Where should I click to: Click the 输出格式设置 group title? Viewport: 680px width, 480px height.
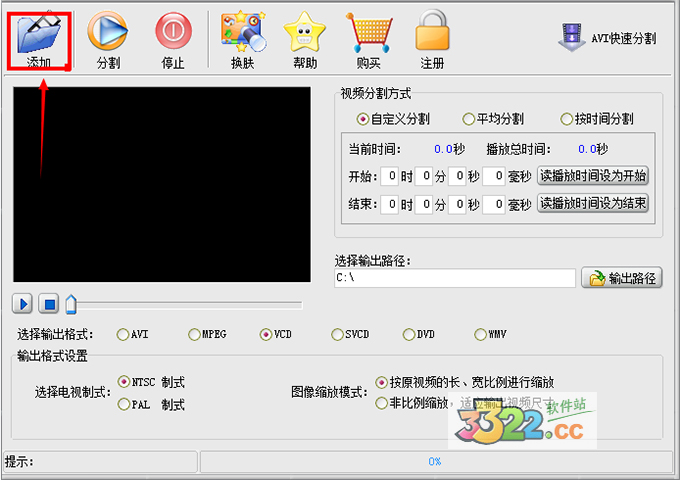[52, 356]
